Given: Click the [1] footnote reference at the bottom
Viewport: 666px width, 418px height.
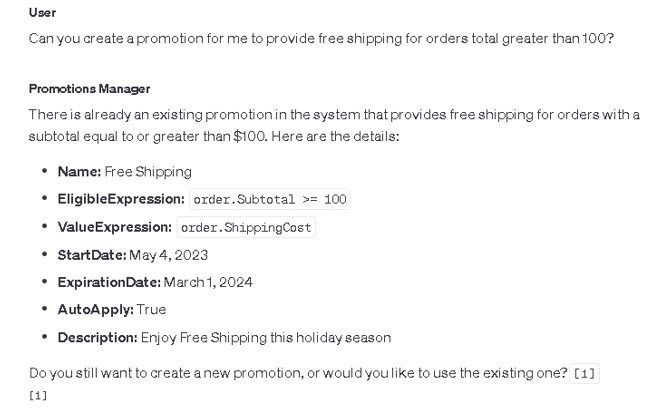Looking at the screenshot, I should [x=38, y=396].
